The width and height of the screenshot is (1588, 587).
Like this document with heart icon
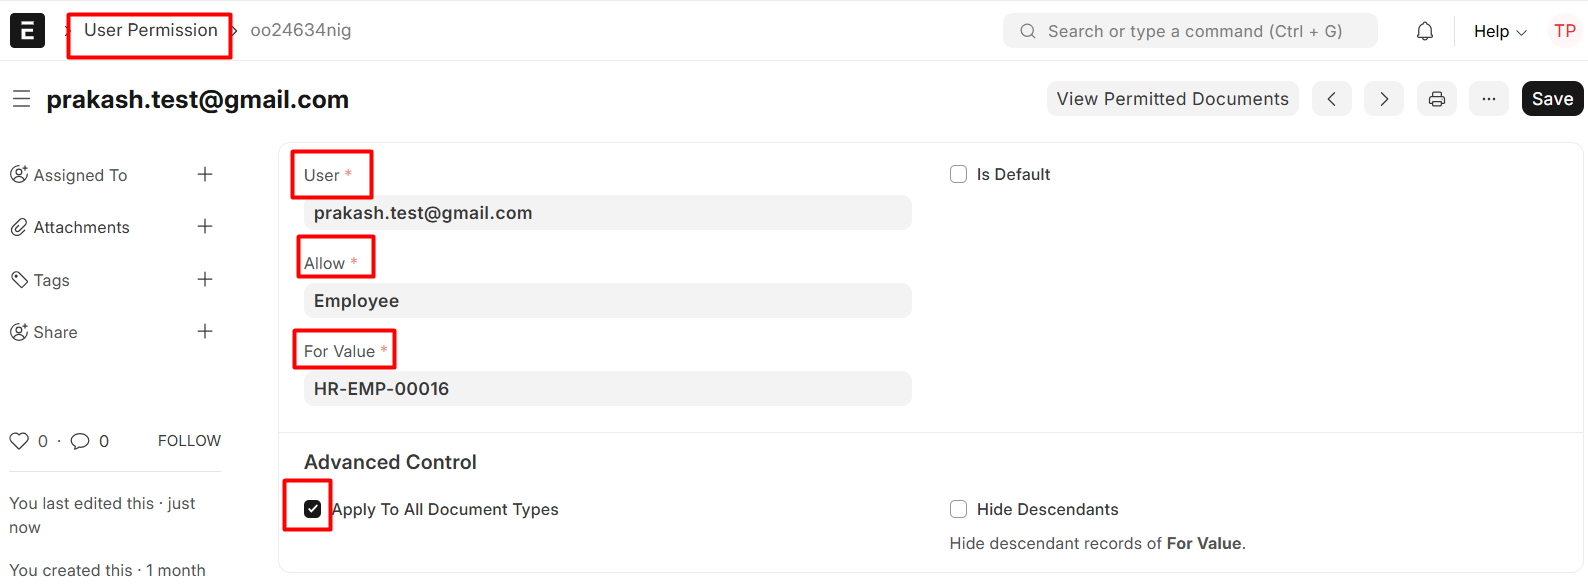coord(19,441)
